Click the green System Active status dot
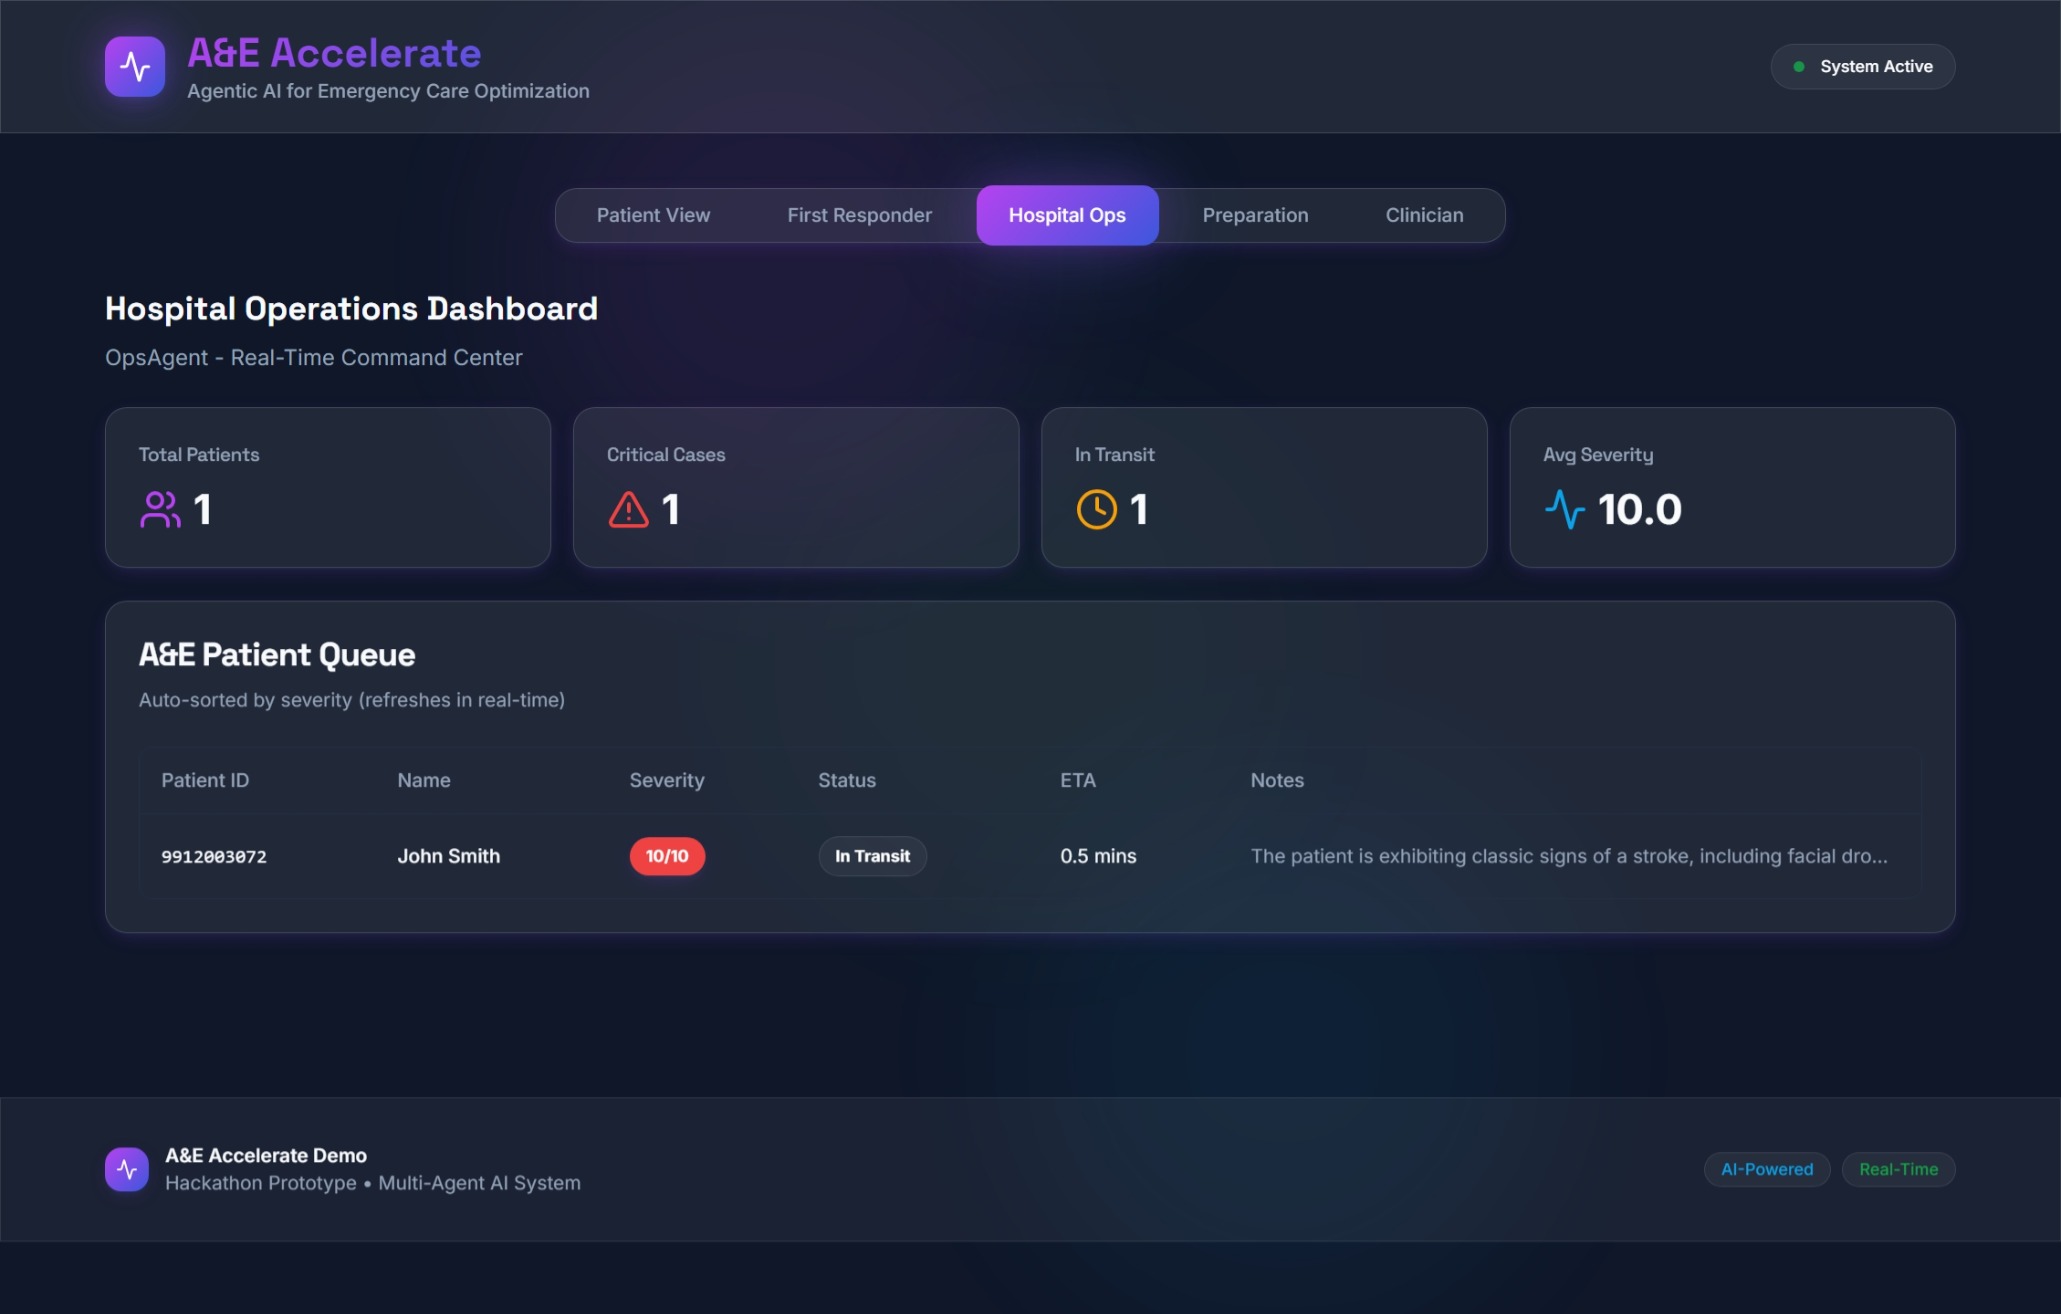 (1799, 67)
